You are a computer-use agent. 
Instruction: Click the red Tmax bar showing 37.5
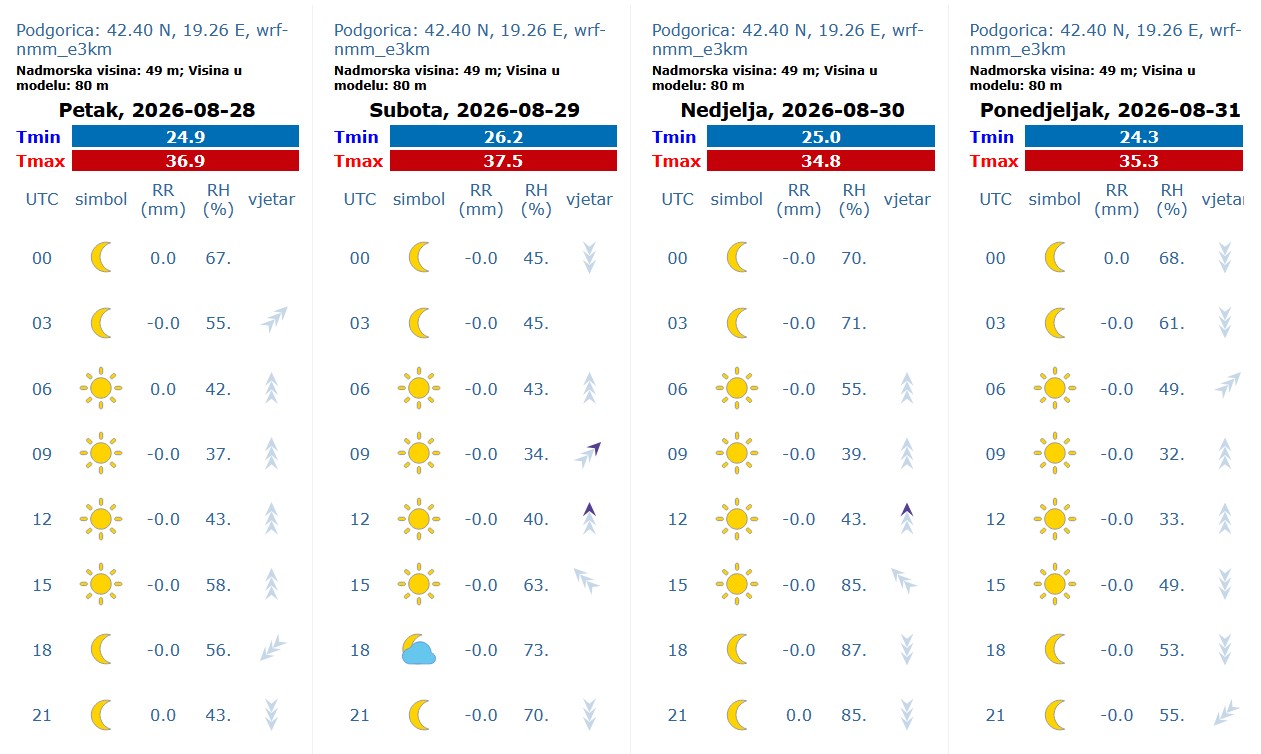click(x=503, y=161)
